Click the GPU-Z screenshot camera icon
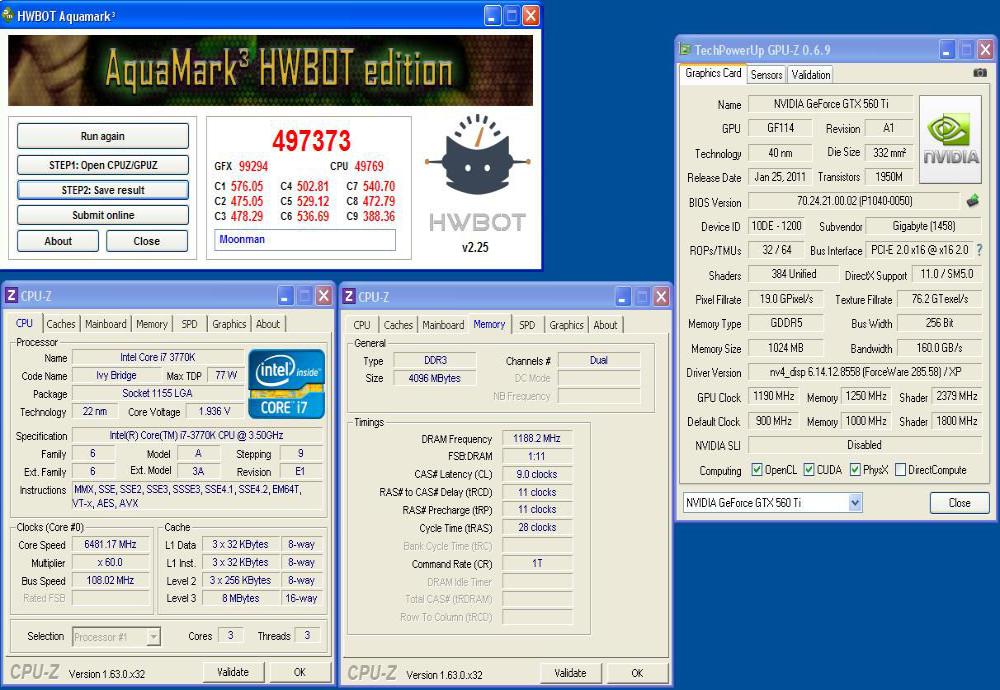1000x690 pixels. (980, 73)
